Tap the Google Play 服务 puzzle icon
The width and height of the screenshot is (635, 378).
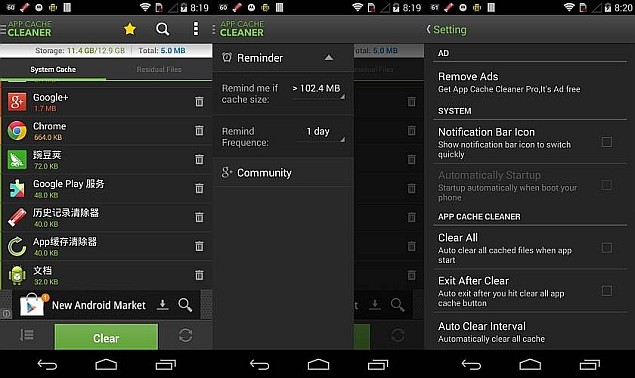(x=17, y=188)
